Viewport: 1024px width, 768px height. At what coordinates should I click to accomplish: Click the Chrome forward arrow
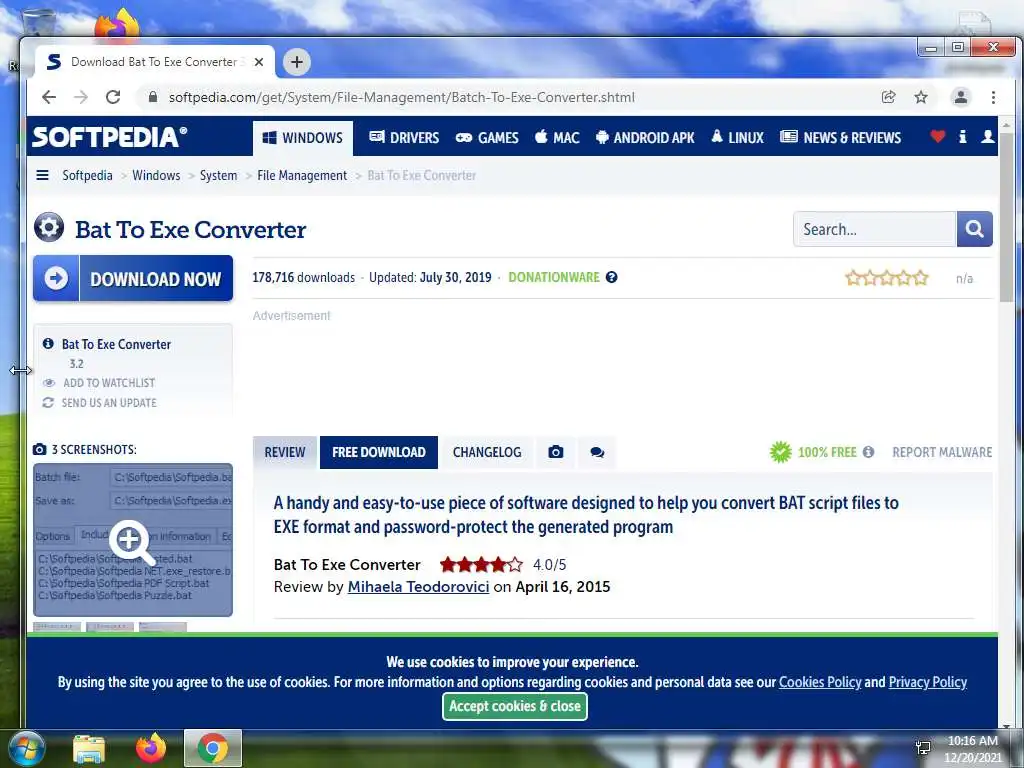[x=81, y=97]
